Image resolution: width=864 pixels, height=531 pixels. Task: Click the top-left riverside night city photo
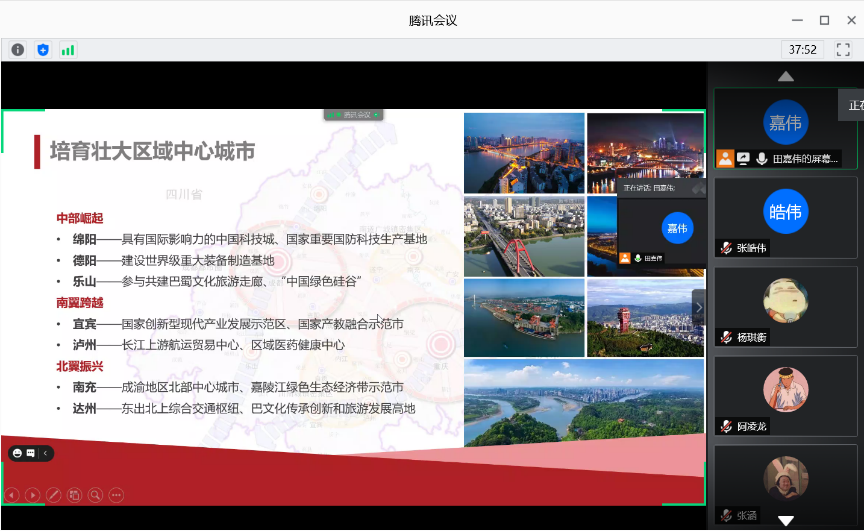coord(524,153)
